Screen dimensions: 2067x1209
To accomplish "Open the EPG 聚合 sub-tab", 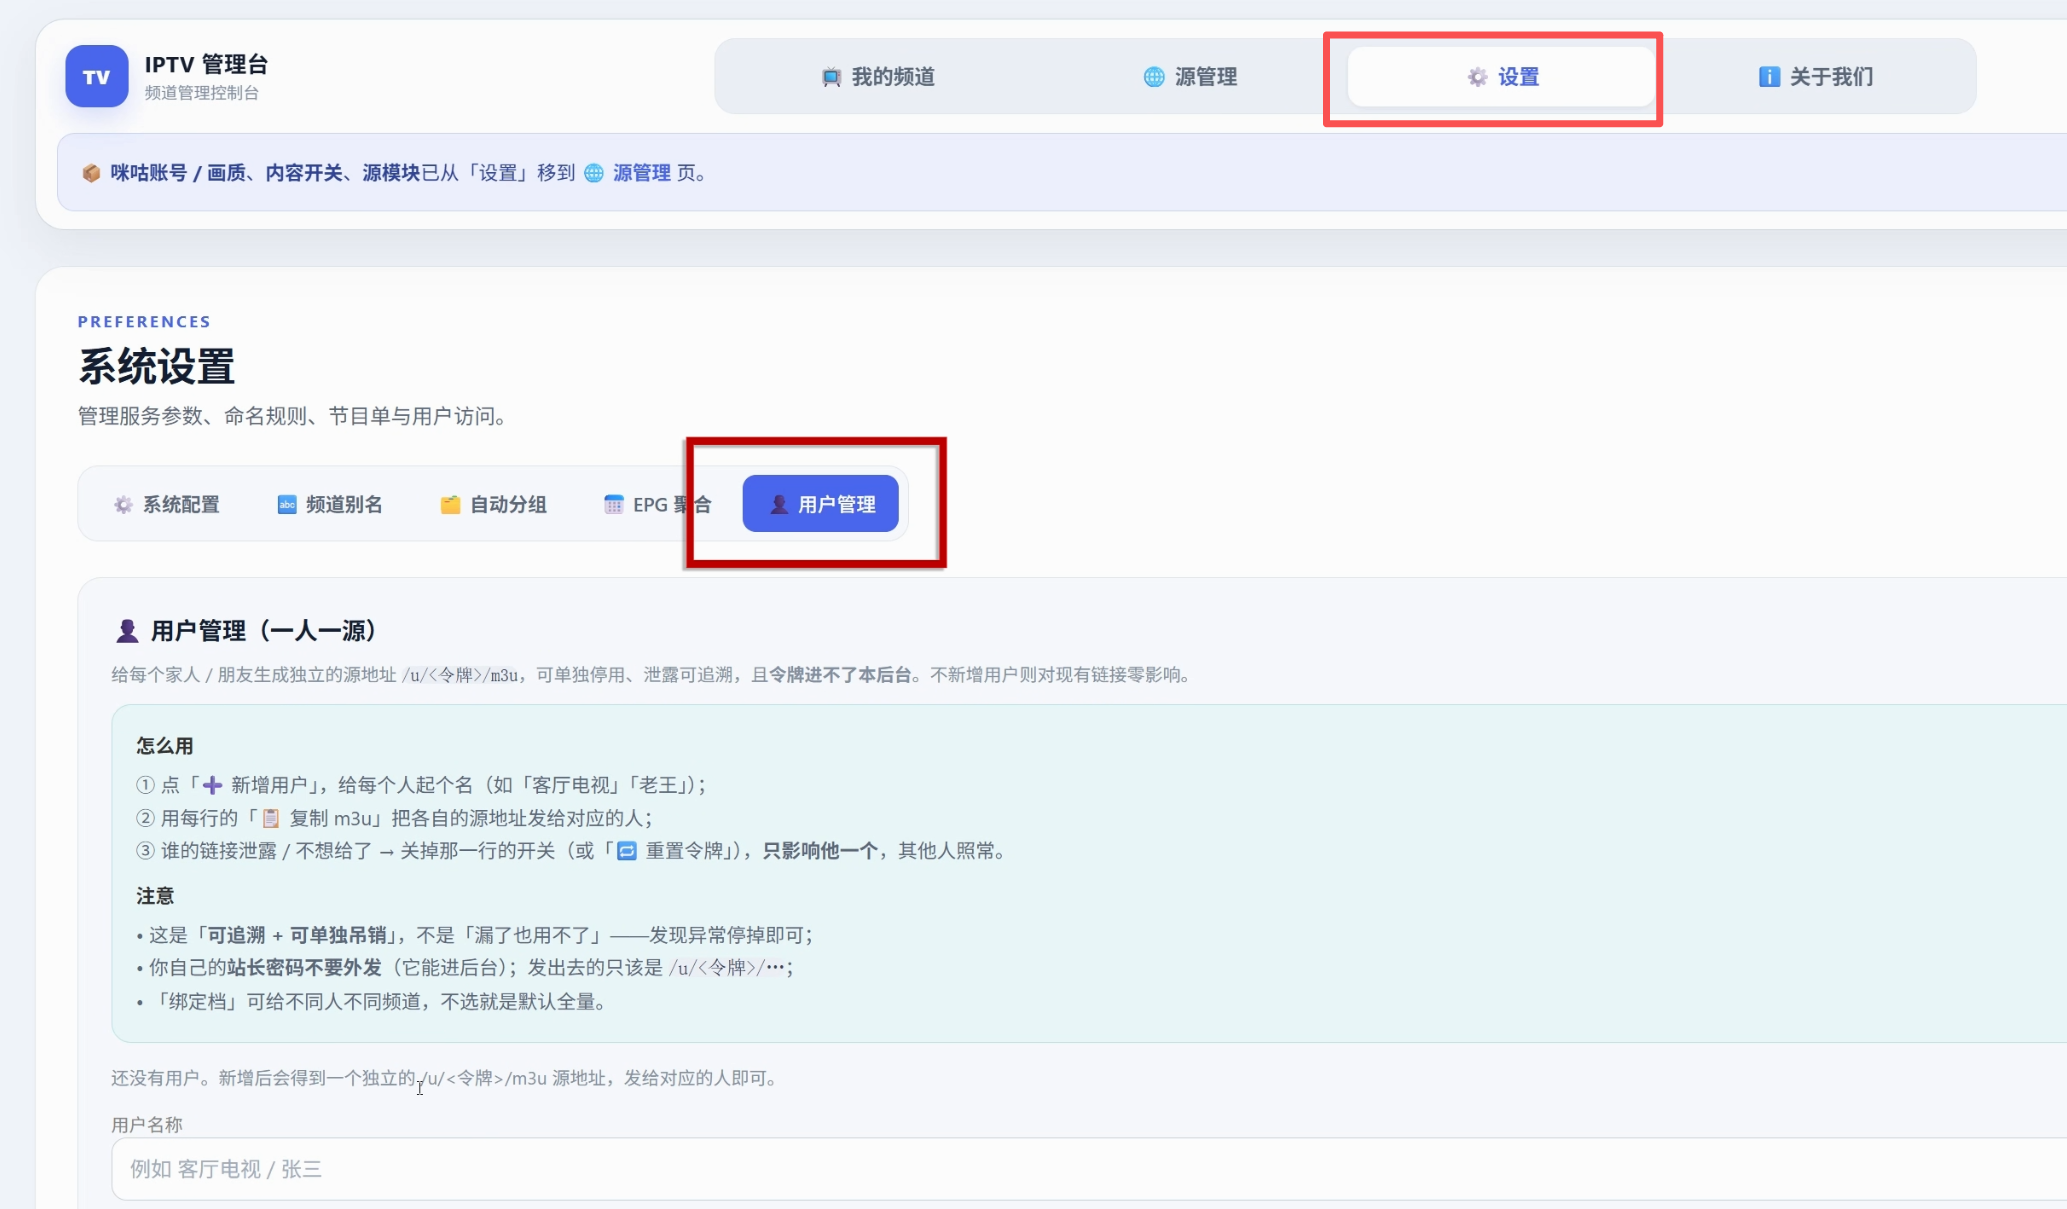I will (658, 504).
